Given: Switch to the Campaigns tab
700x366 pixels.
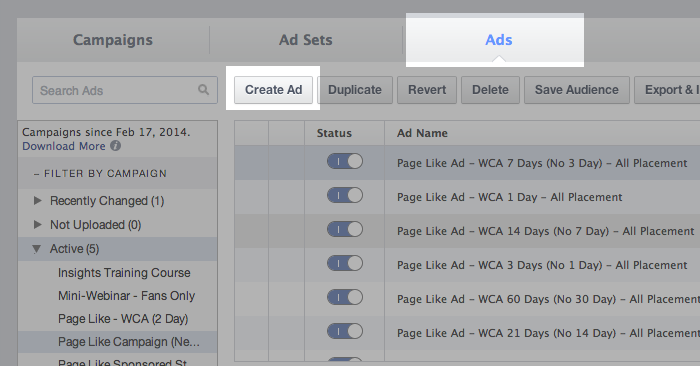Looking at the screenshot, I should pyautogui.click(x=113, y=40).
